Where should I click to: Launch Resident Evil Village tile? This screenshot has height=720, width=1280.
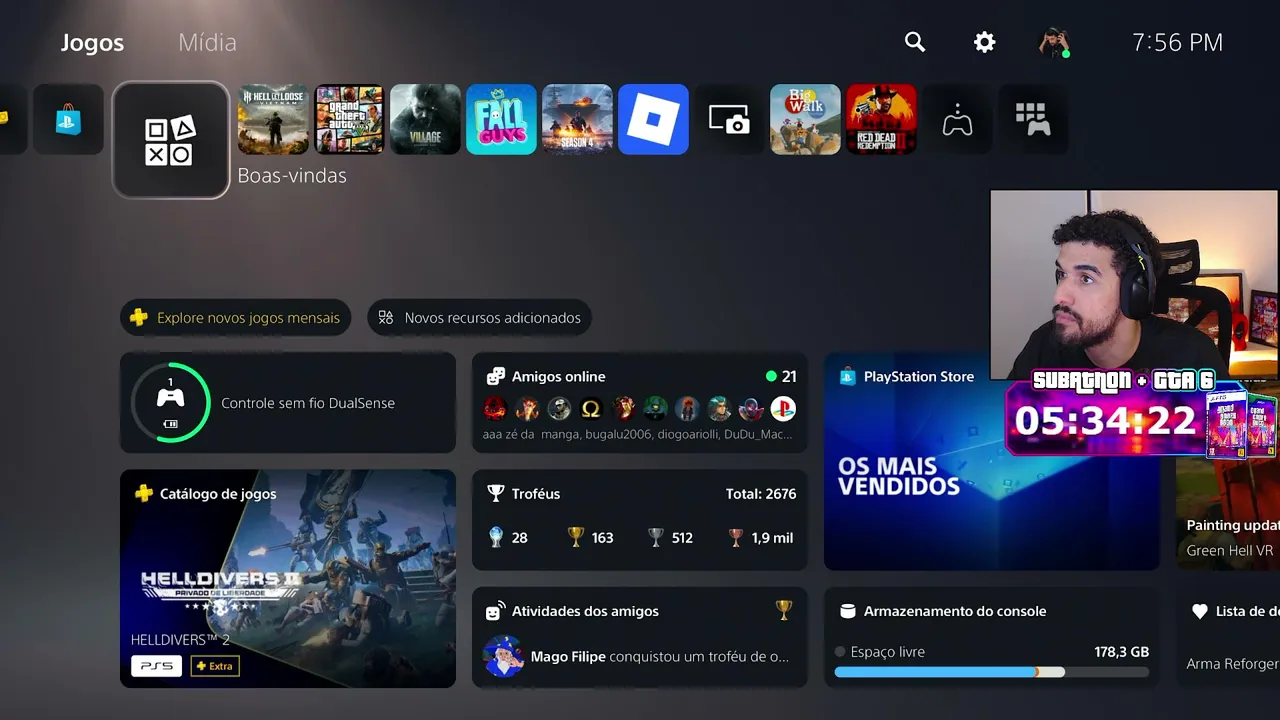tap(425, 119)
